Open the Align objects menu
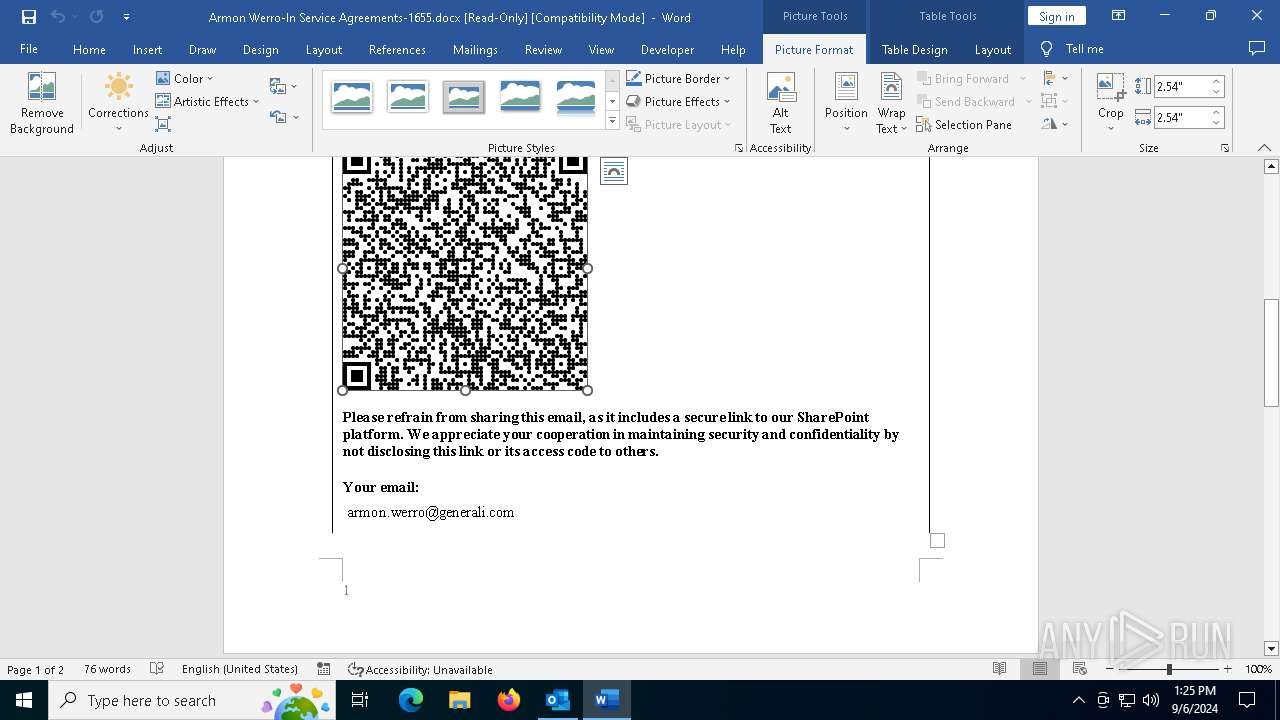 click(1054, 78)
